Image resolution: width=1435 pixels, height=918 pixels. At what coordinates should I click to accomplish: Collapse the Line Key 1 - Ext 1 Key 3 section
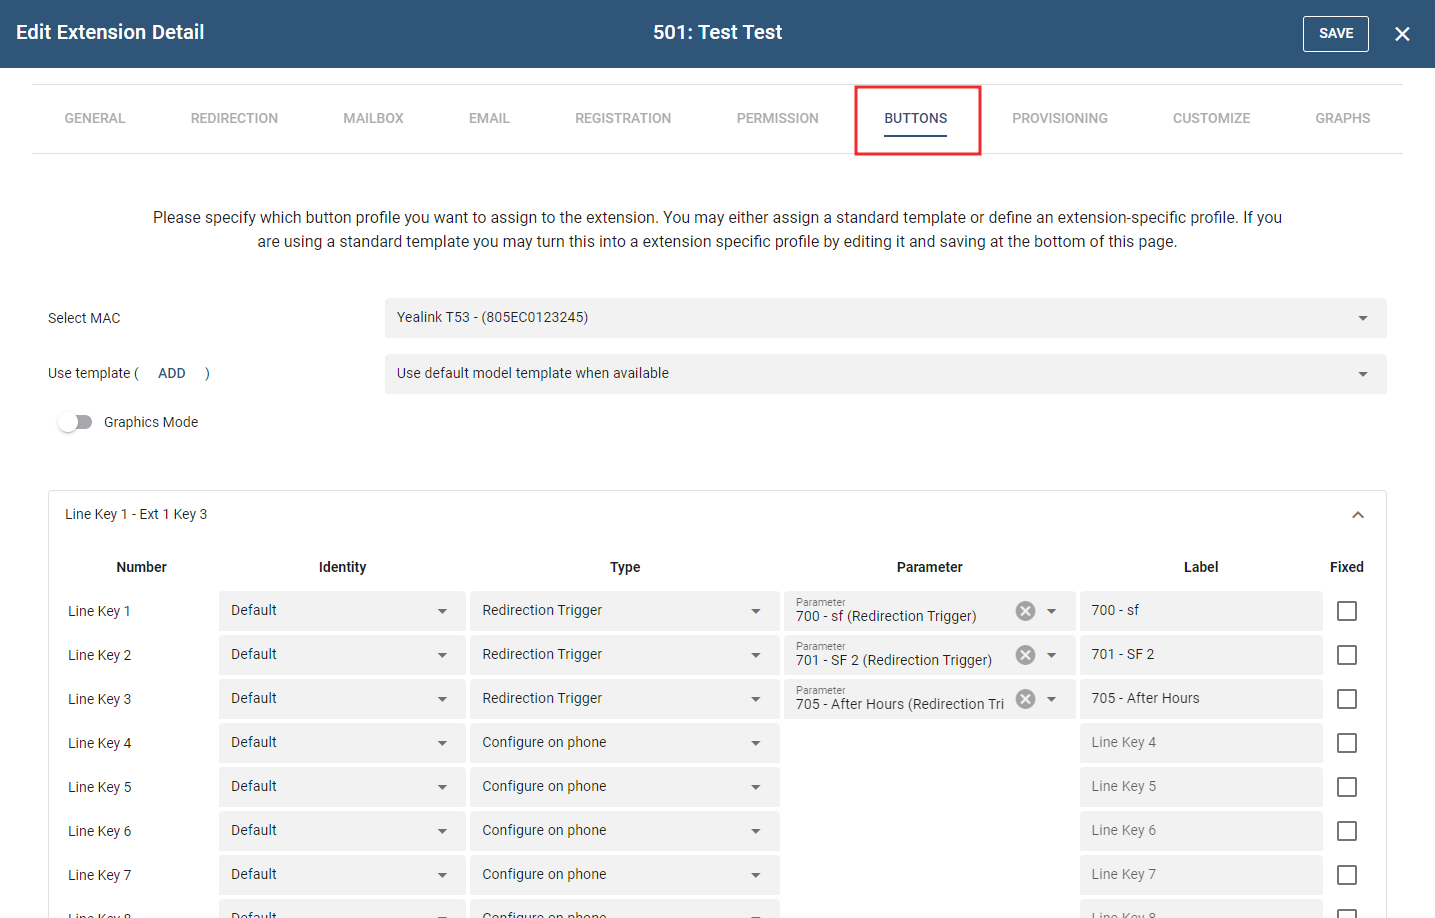pos(1357,515)
